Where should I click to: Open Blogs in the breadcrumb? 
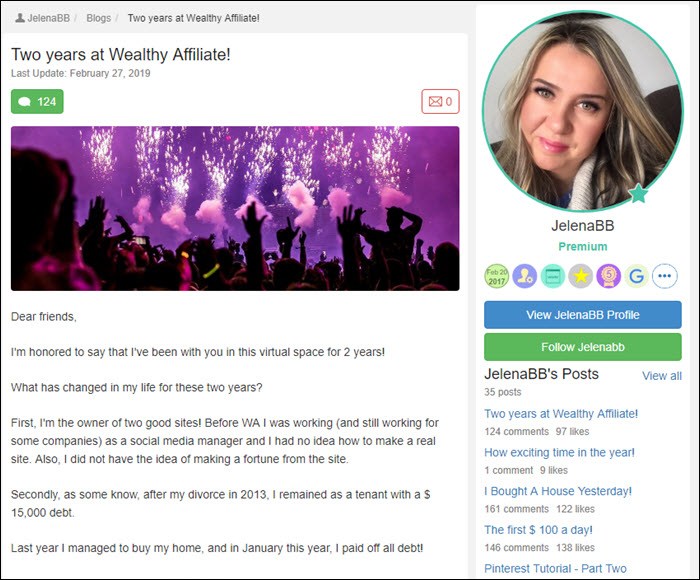point(98,18)
